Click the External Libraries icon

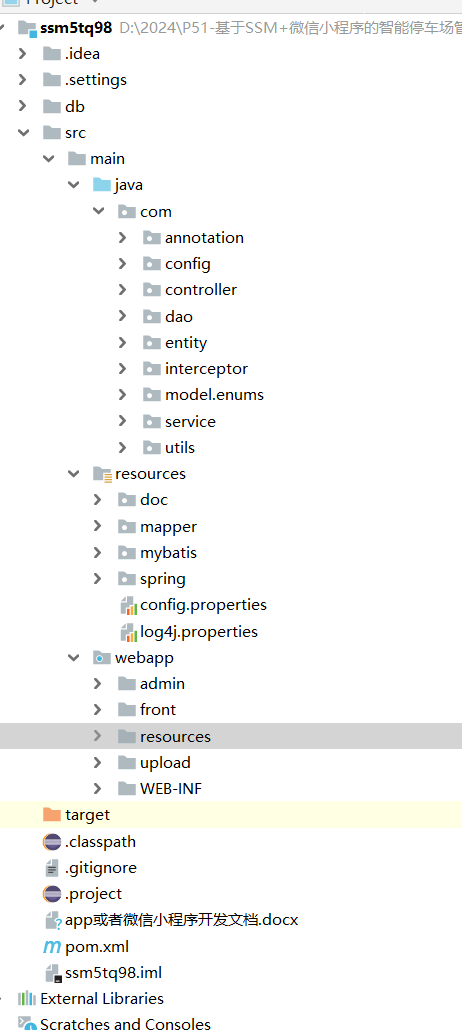(27, 998)
